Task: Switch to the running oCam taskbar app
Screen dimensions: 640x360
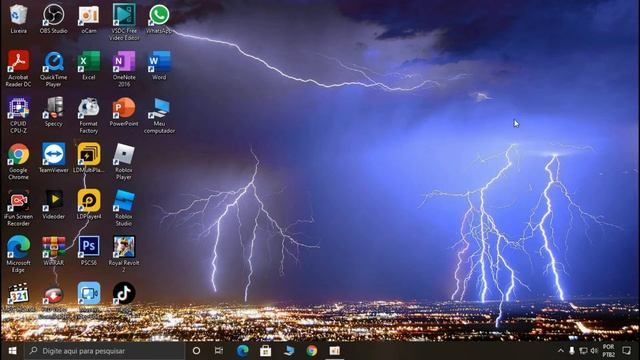Action: click(335, 351)
